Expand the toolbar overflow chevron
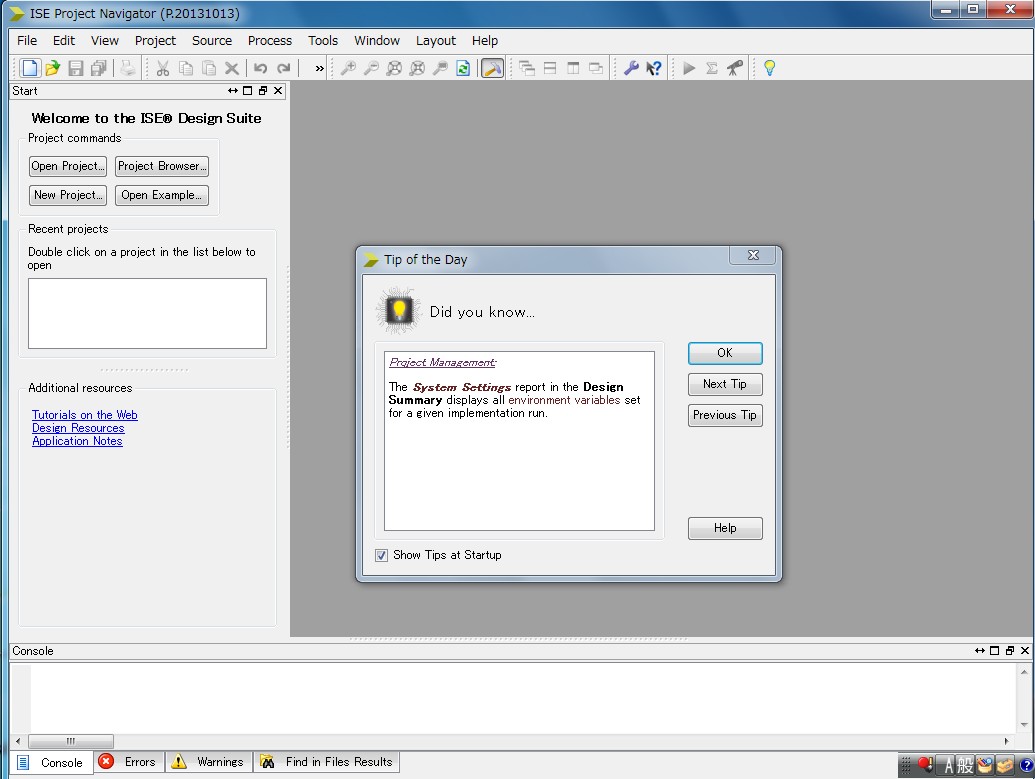The height and width of the screenshot is (779, 1035). (319, 68)
